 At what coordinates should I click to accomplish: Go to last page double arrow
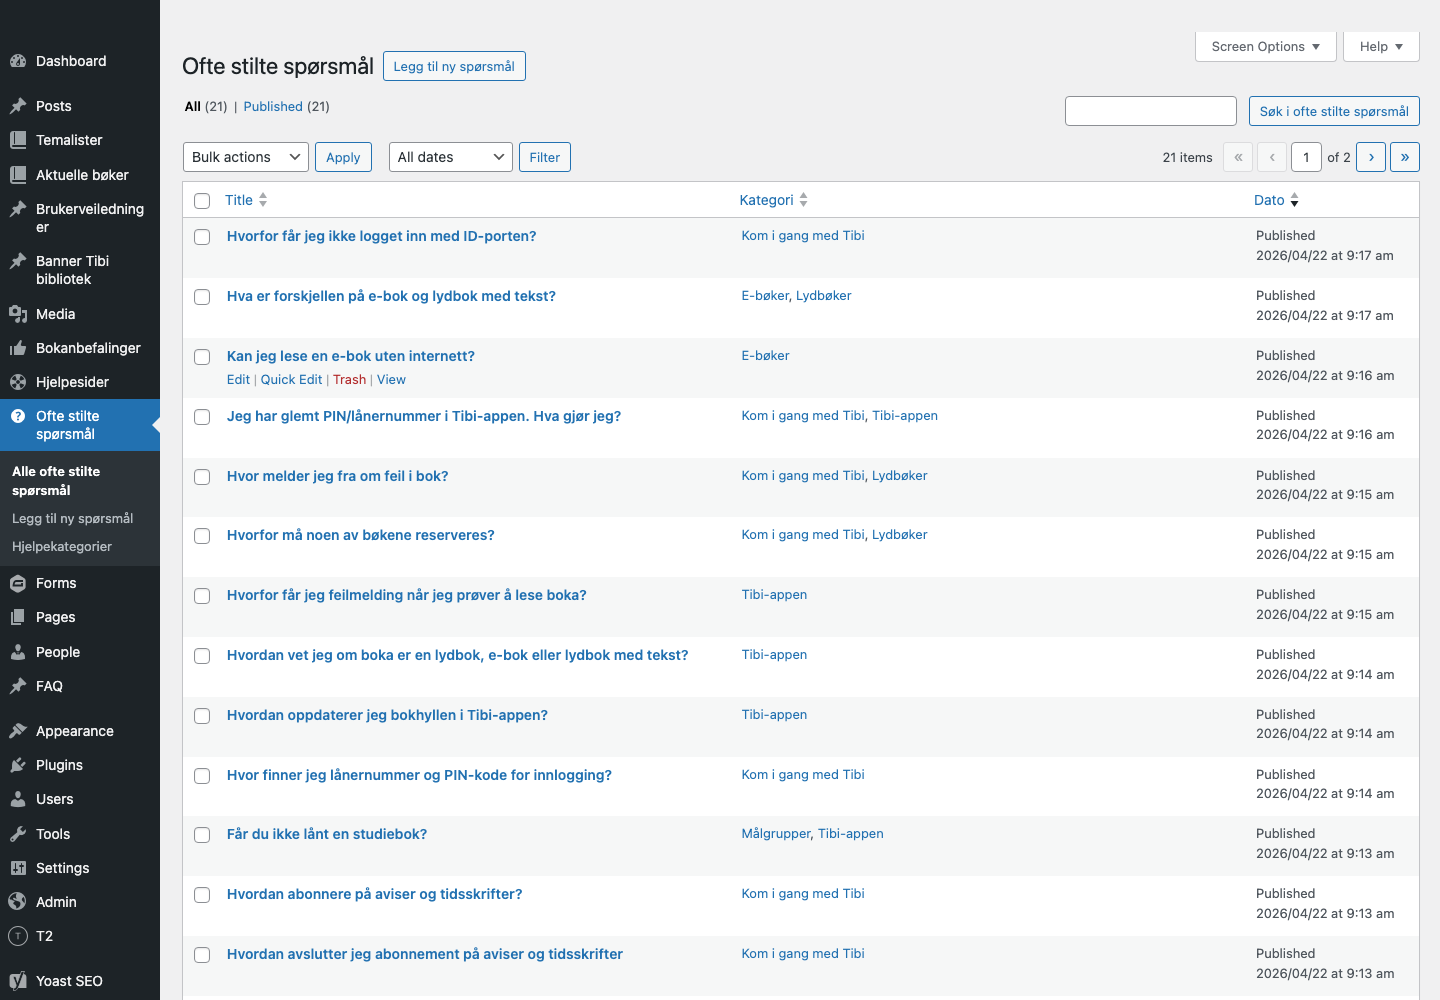coord(1405,157)
